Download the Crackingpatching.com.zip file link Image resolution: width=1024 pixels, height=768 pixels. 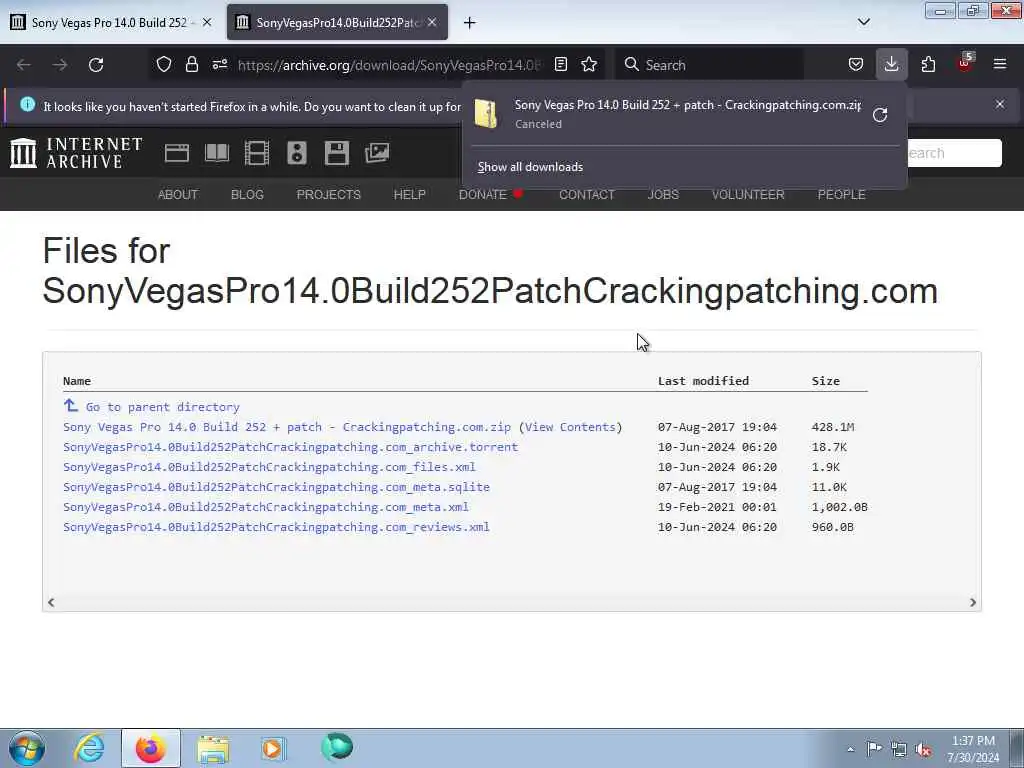tap(287, 427)
